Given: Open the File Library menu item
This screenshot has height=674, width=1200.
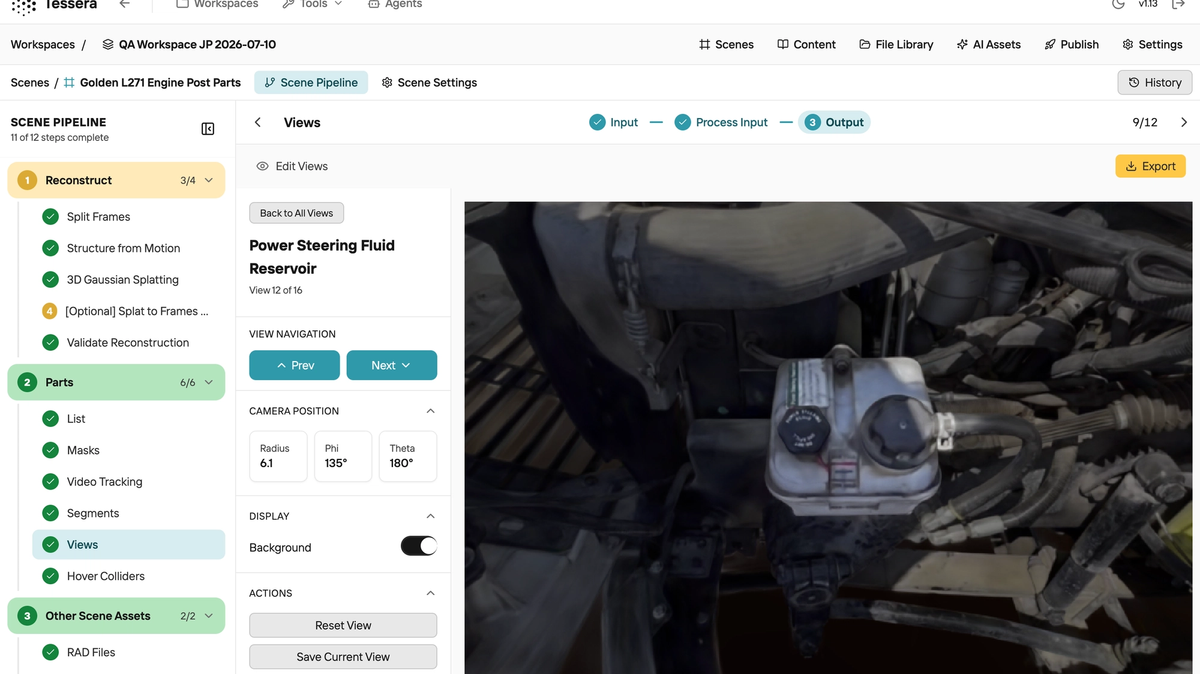Looking at the screenshot, I should 896,44.
